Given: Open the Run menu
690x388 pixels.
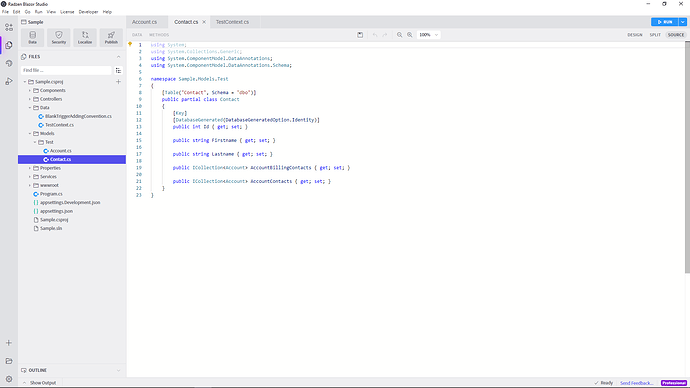Looking at the screenshot, I should [x=39, y=12].
